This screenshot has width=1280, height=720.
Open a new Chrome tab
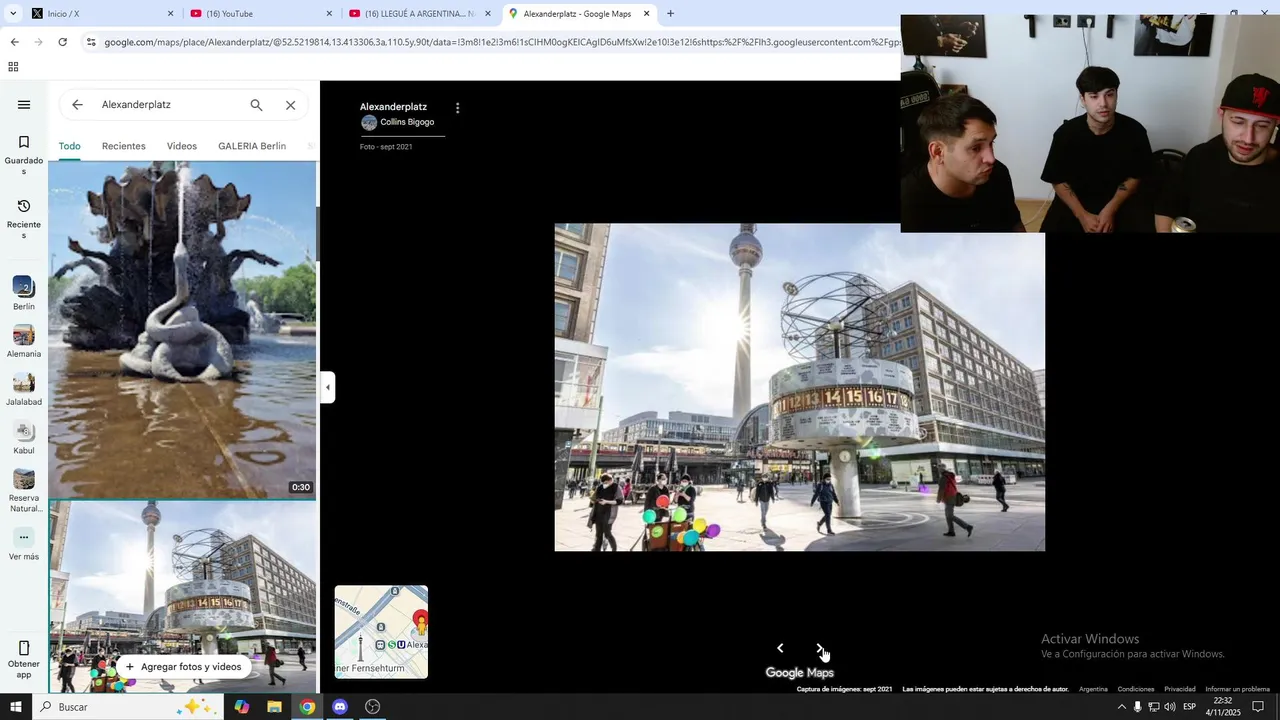[x=670, y=14]
